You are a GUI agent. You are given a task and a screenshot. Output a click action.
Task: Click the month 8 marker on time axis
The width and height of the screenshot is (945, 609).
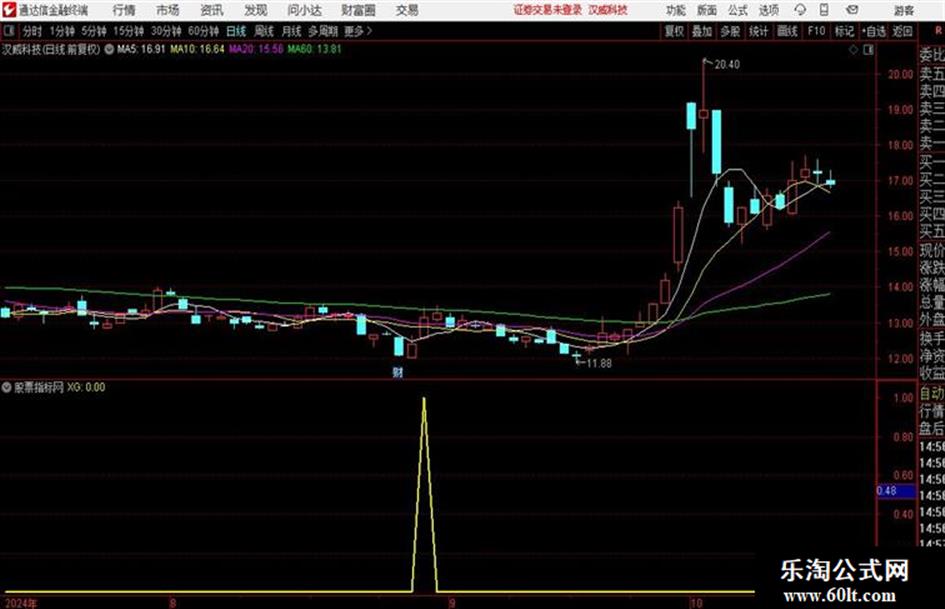tap(173, 603)
